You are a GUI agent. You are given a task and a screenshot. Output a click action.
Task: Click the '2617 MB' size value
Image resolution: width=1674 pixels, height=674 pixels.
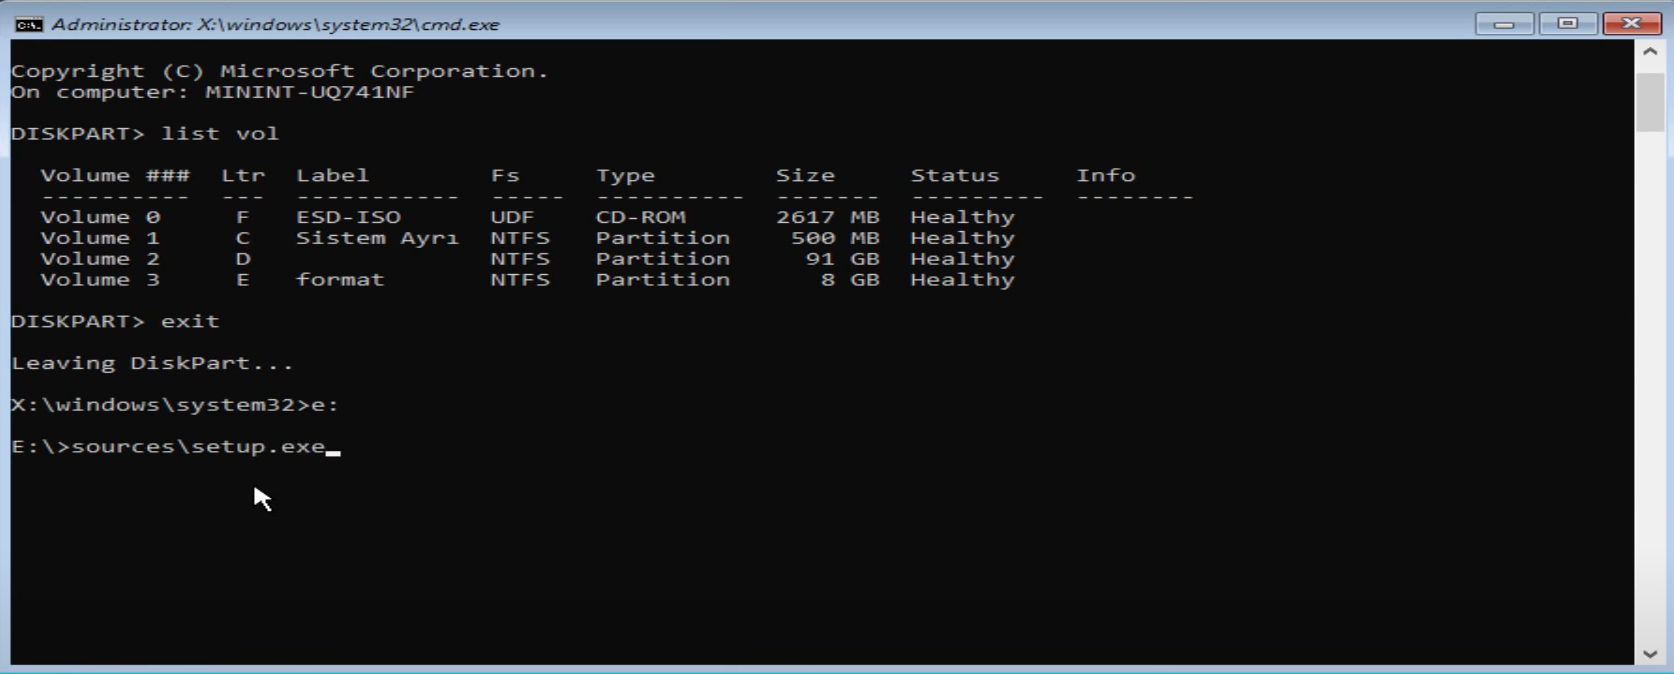coord(828,217)
